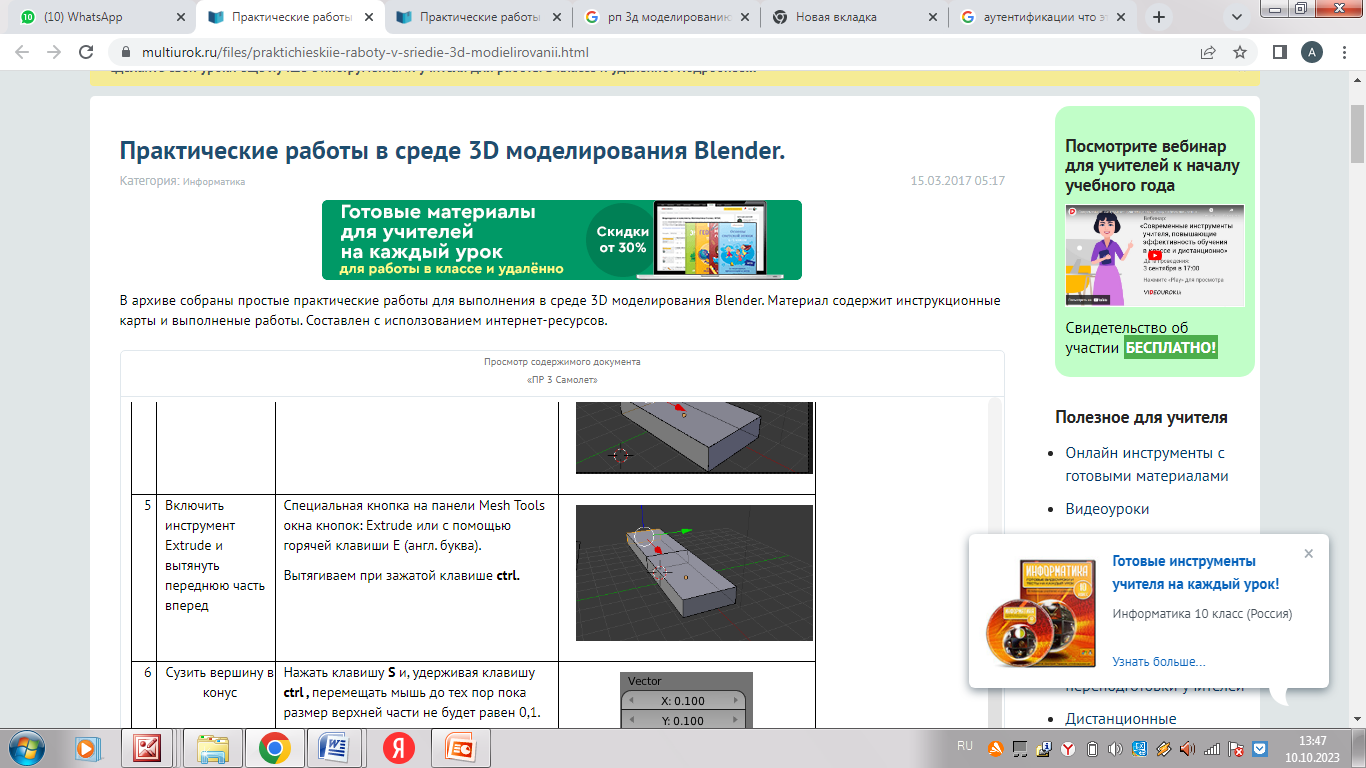Click the Extrude step Blender screenshot
The width and height of the screenshot is (1366, 768).
694,573
